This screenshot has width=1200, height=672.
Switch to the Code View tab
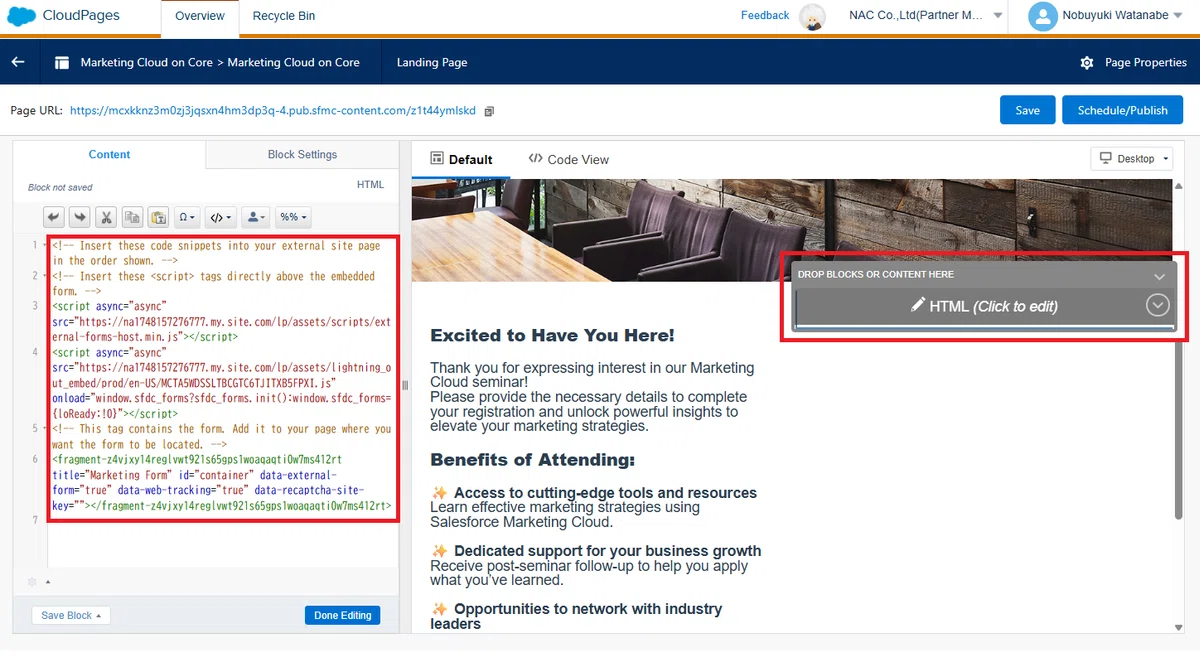pos(568,159)
